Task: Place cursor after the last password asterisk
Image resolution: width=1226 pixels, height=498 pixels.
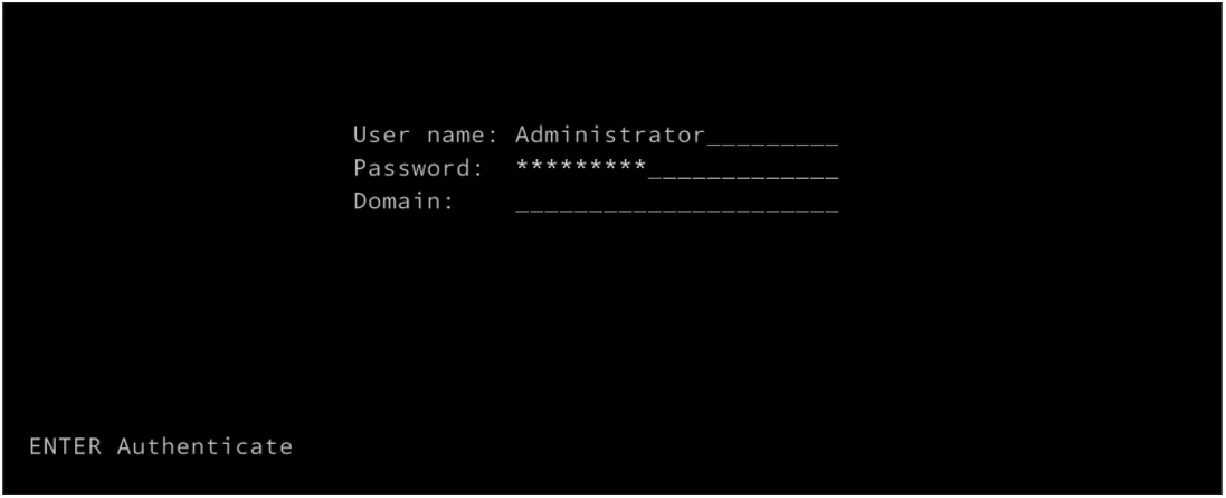Action: click(x=648, y=167)
